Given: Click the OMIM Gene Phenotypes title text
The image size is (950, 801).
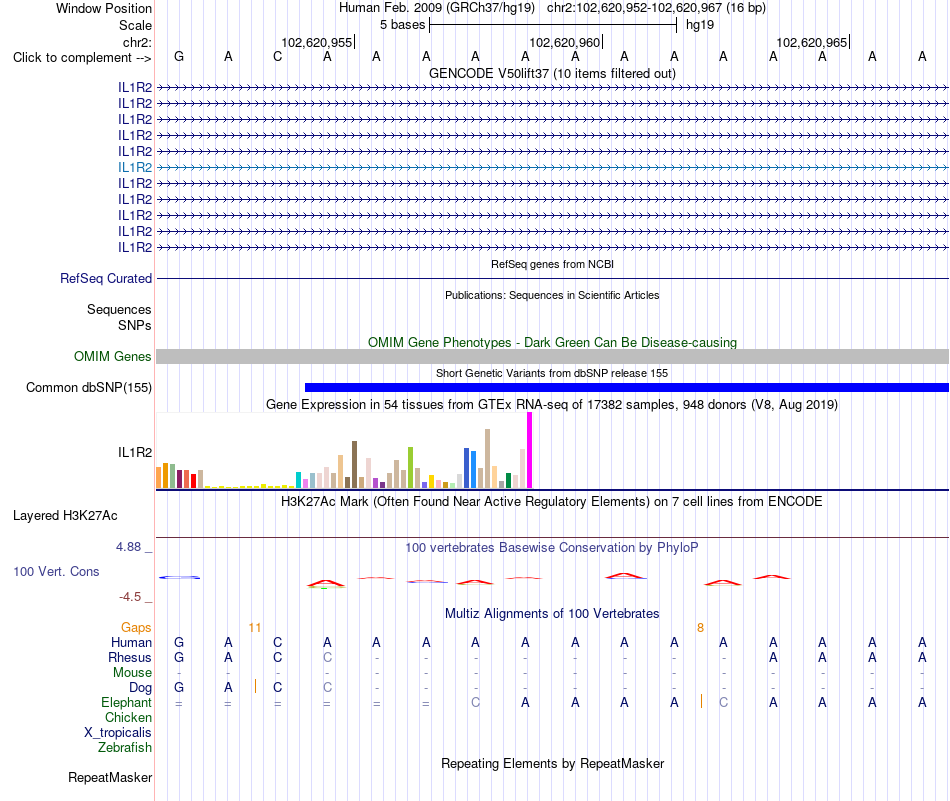Looking at the screenshot, I should click(552, 342).
